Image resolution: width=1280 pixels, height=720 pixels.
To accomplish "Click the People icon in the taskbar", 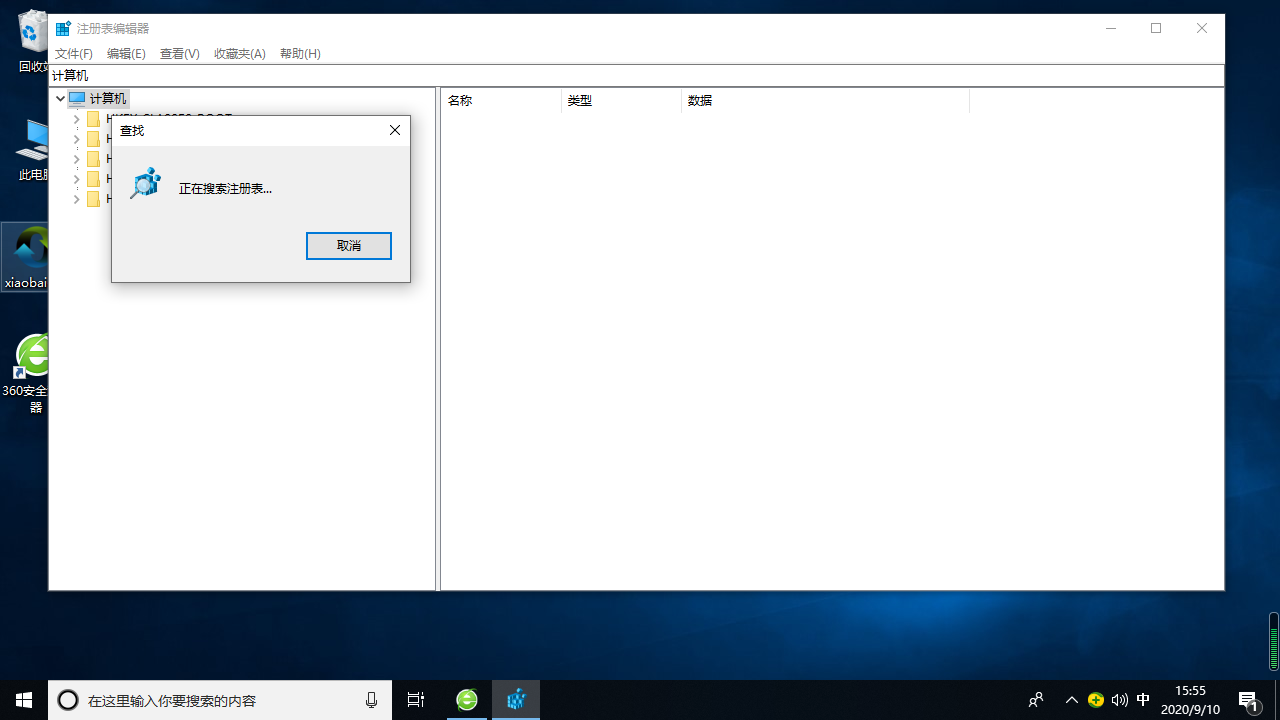I will (1036, 700).
